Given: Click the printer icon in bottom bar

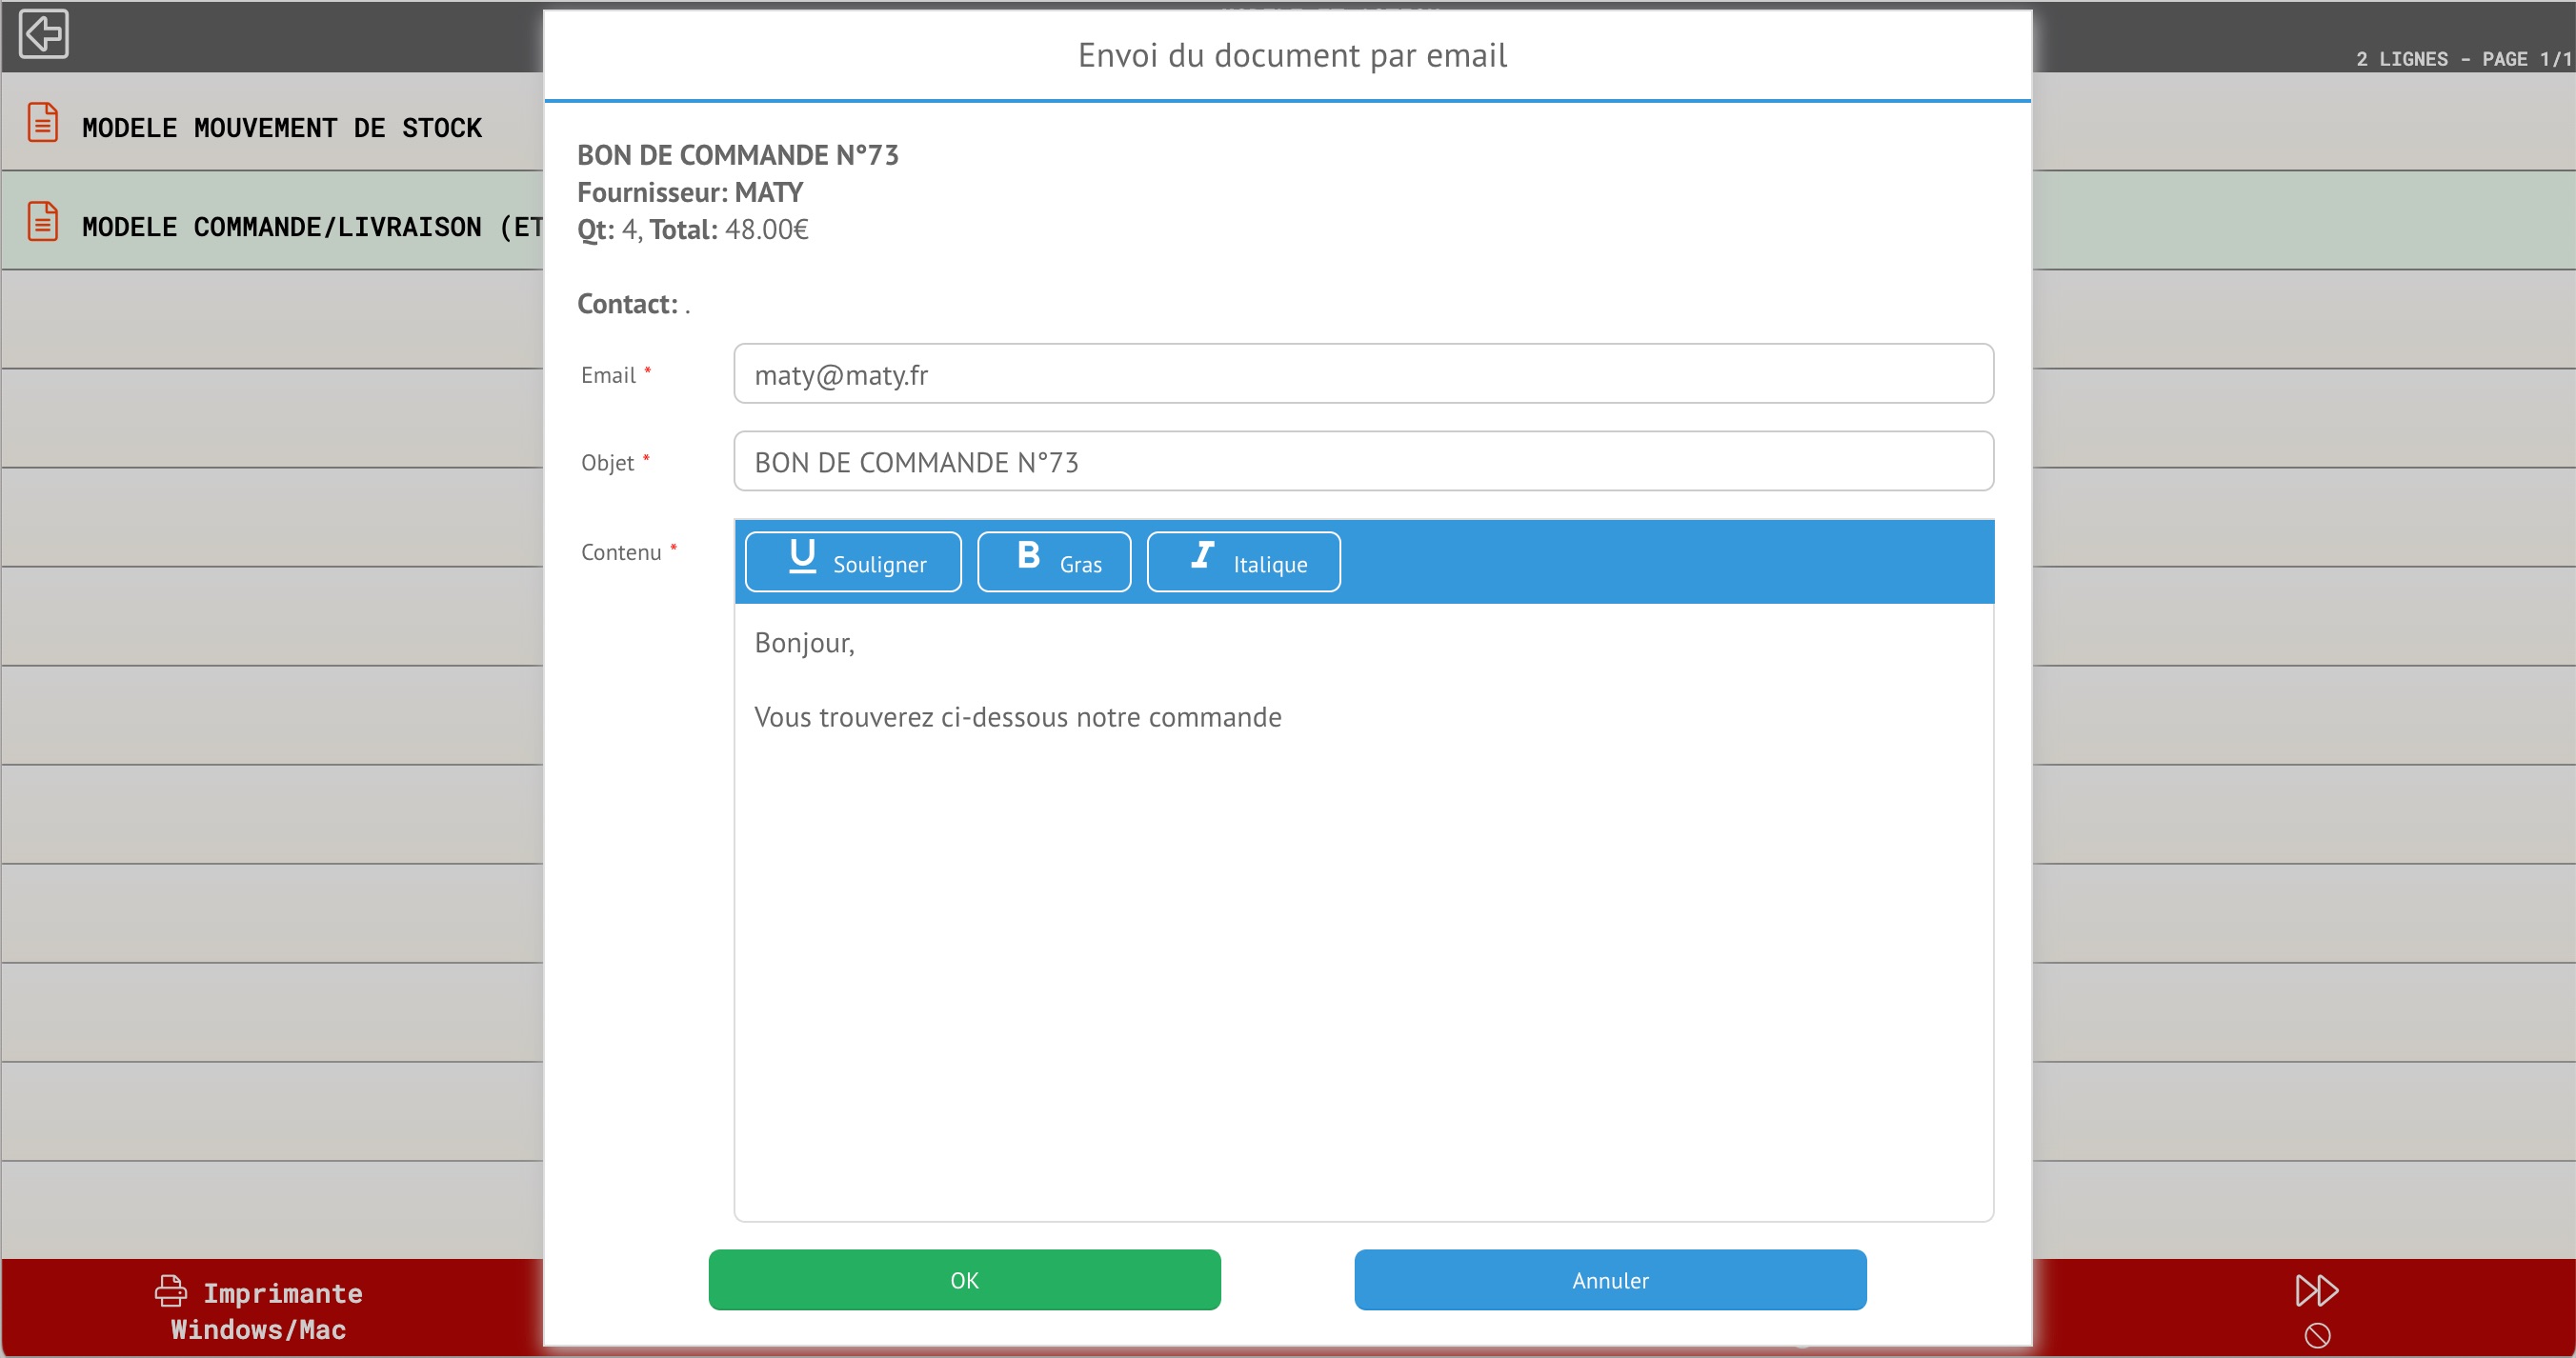Looking at the screenshot, I should 171,1291.
